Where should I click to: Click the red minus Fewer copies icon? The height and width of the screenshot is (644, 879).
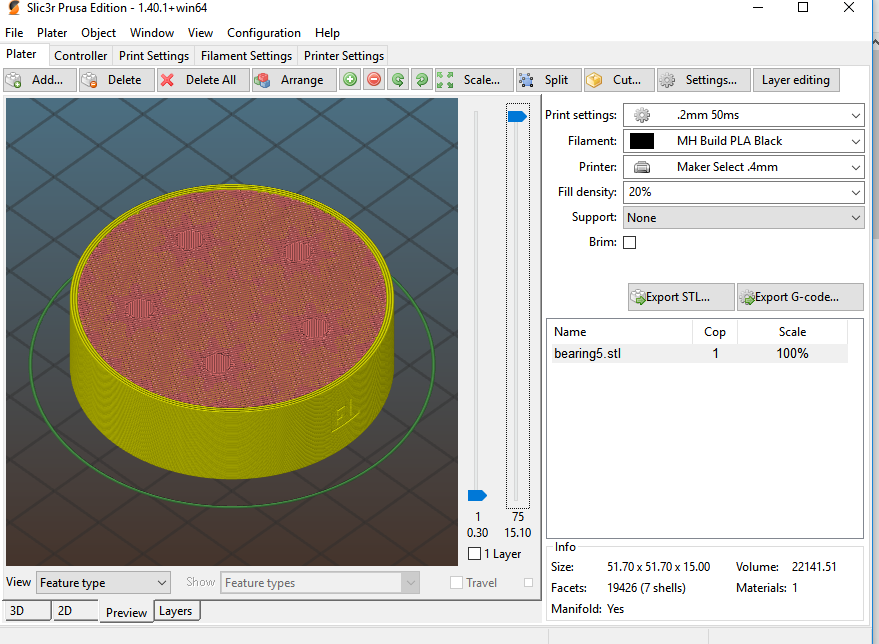[374, 80]
